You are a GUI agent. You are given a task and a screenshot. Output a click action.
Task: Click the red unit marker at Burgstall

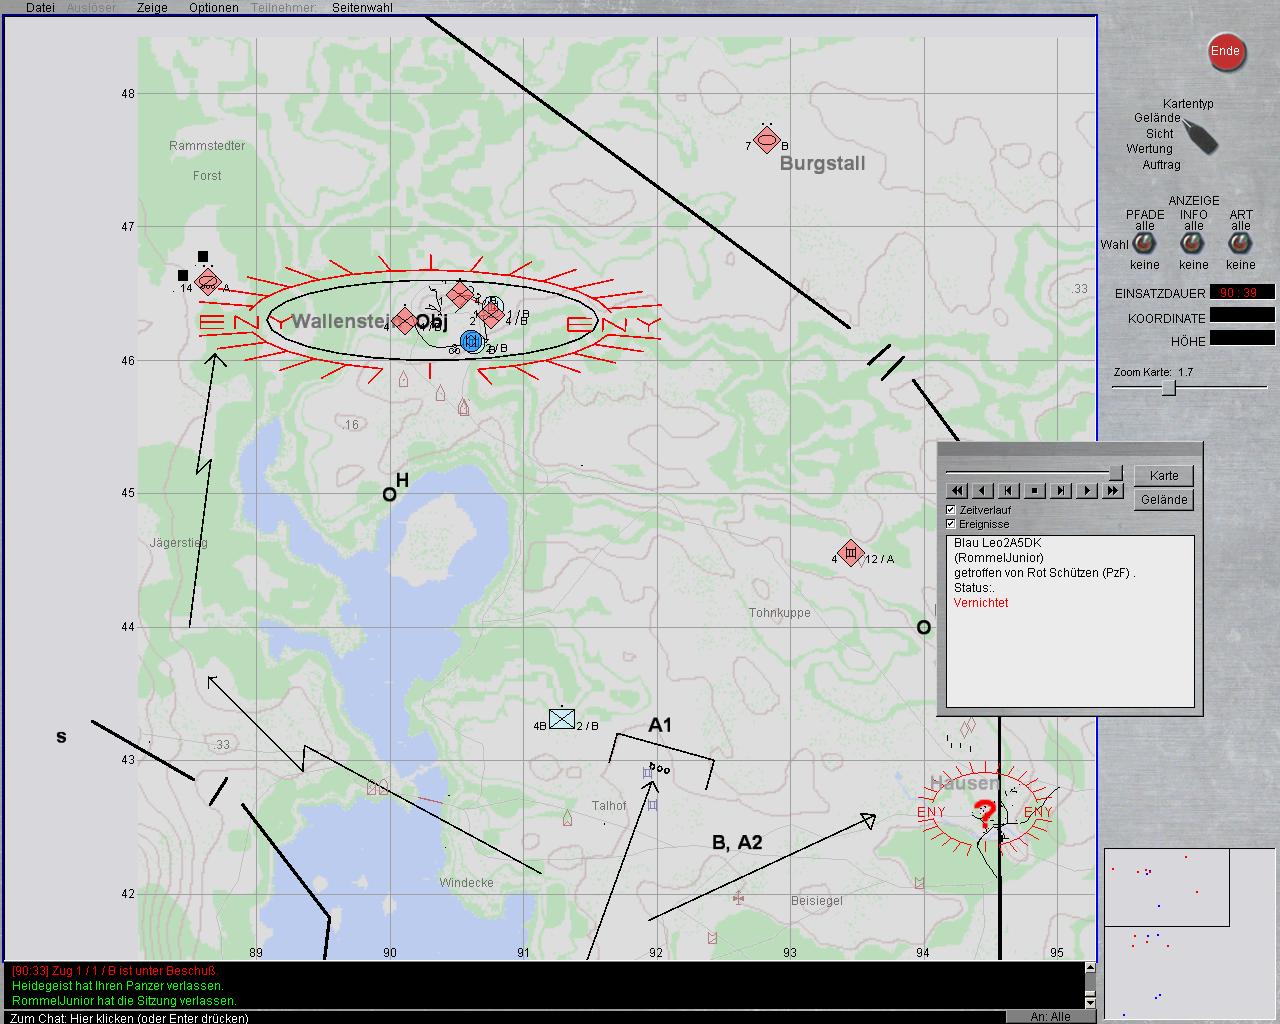(766, 141)
